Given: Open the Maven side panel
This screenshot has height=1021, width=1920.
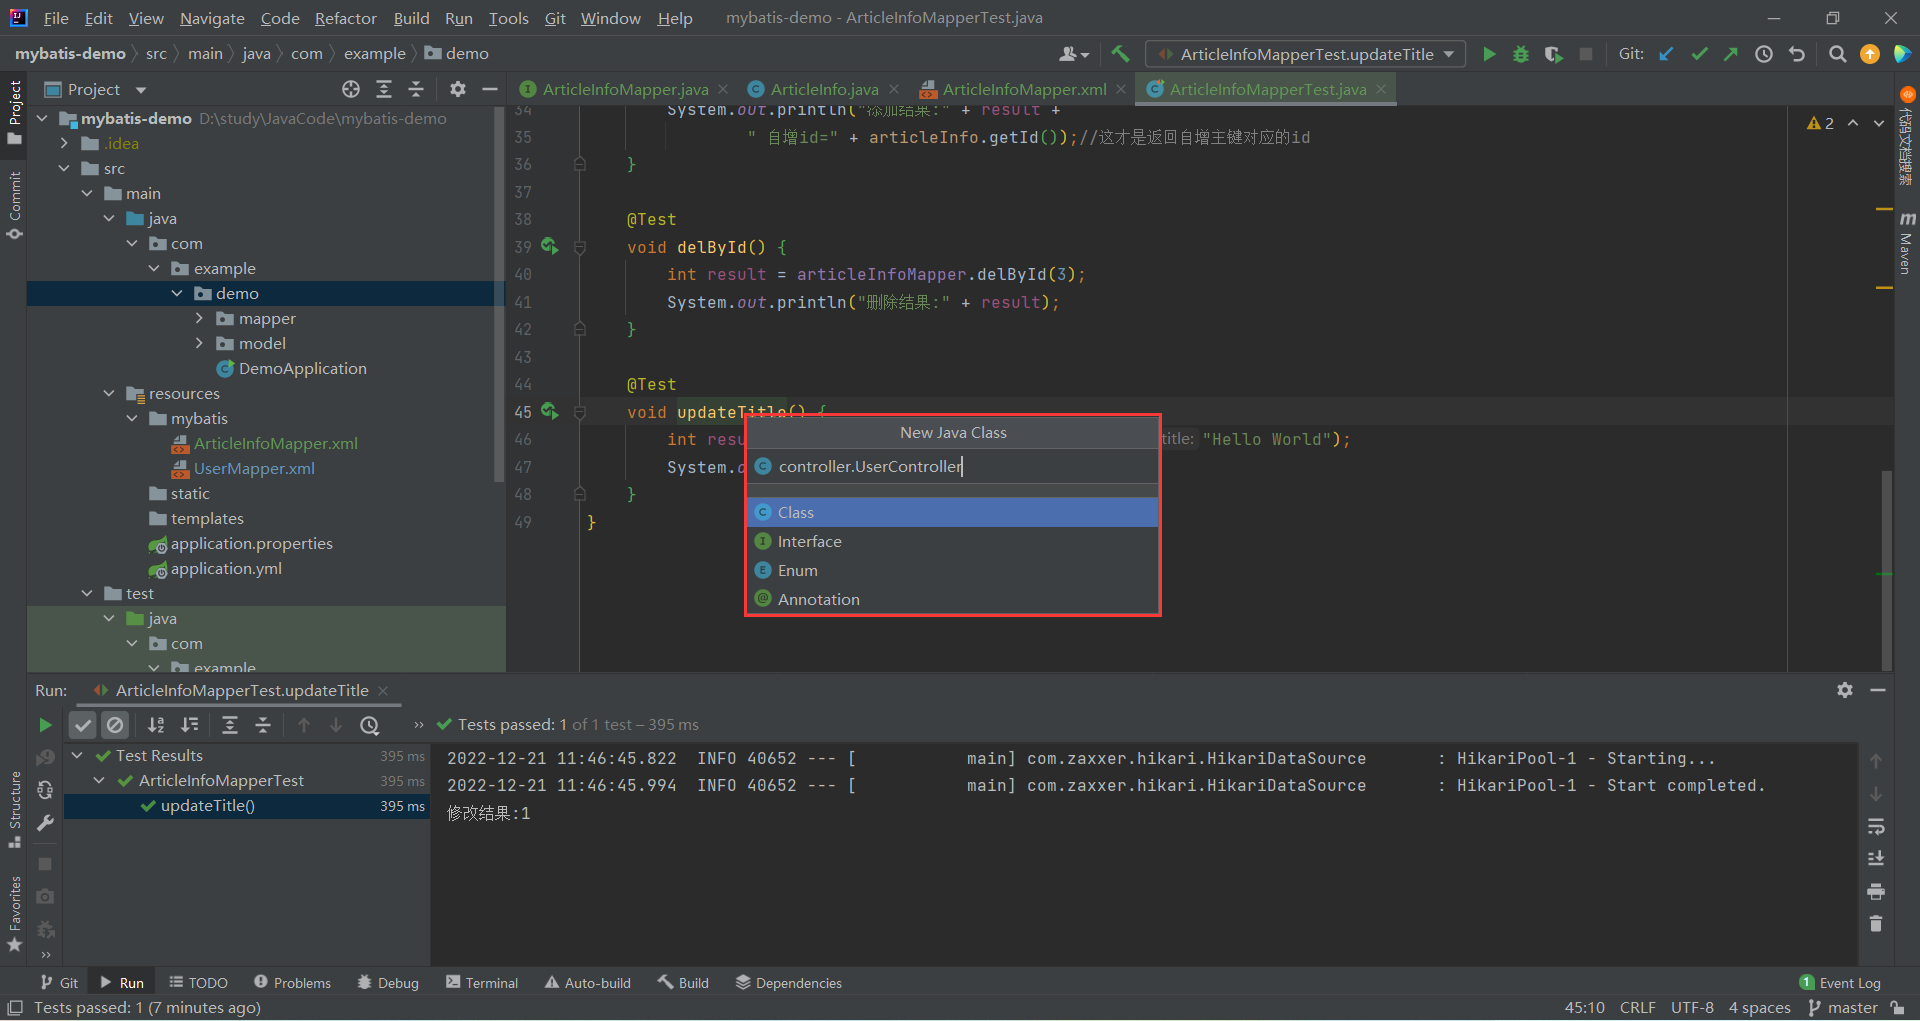Looking at the screenshot, I should 1906,243.
